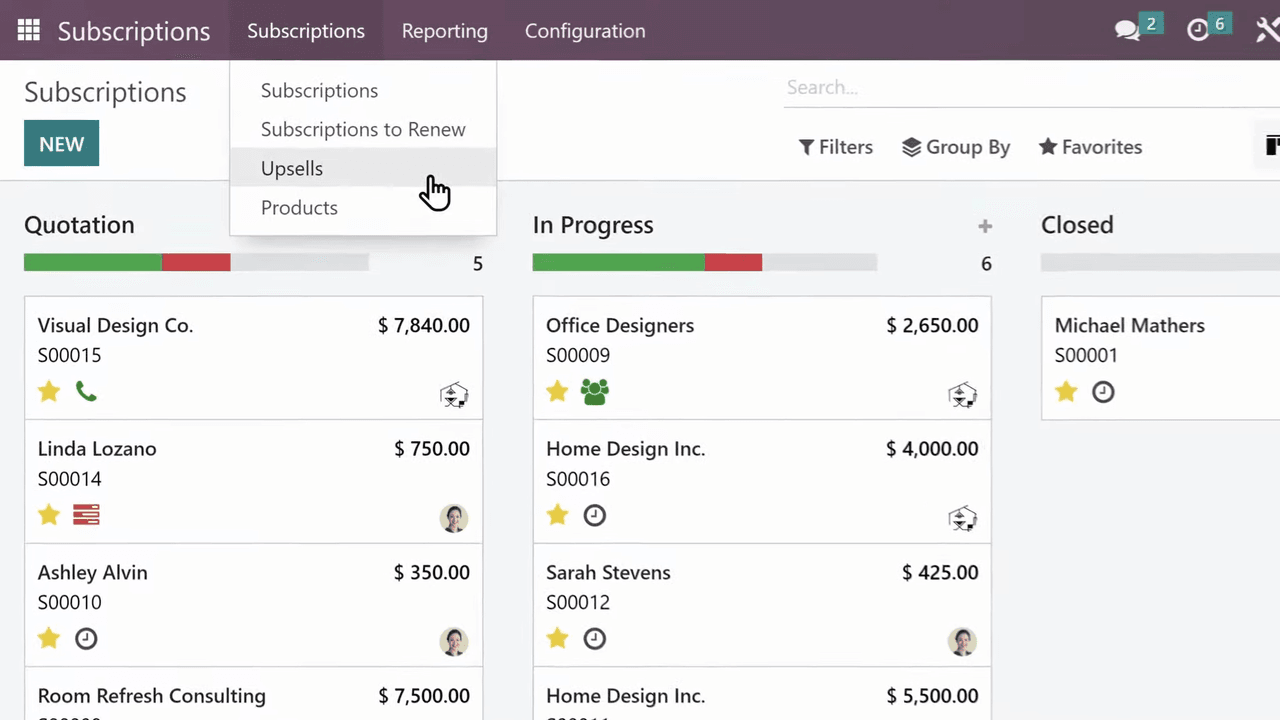Open the apps grid menu
The height and width of the screenshot is (720, 1280).
click(28, 30)
